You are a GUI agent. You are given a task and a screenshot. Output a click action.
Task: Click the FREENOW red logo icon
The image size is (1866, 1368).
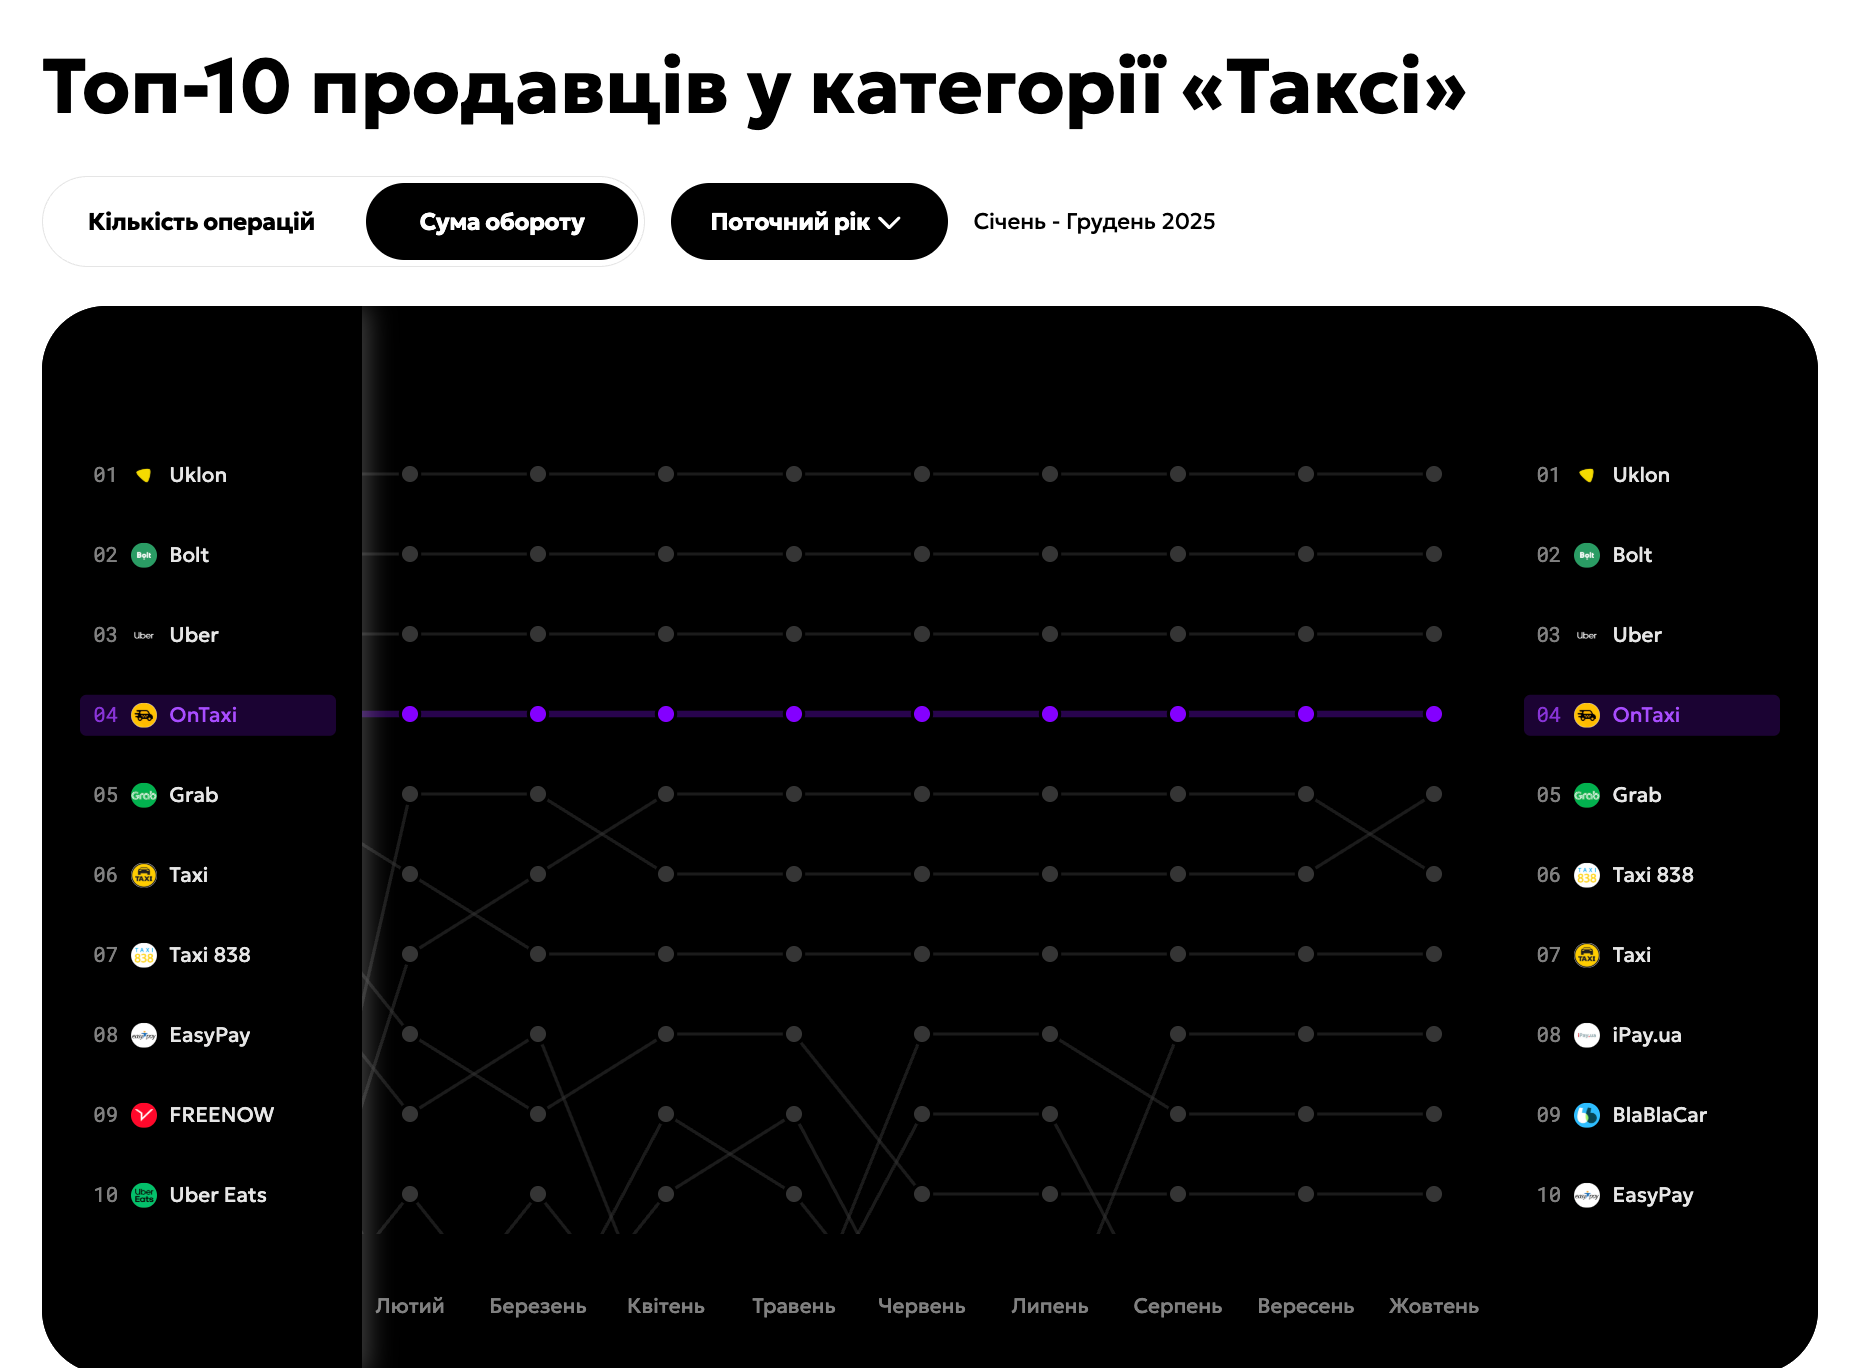pos(144,1115)
